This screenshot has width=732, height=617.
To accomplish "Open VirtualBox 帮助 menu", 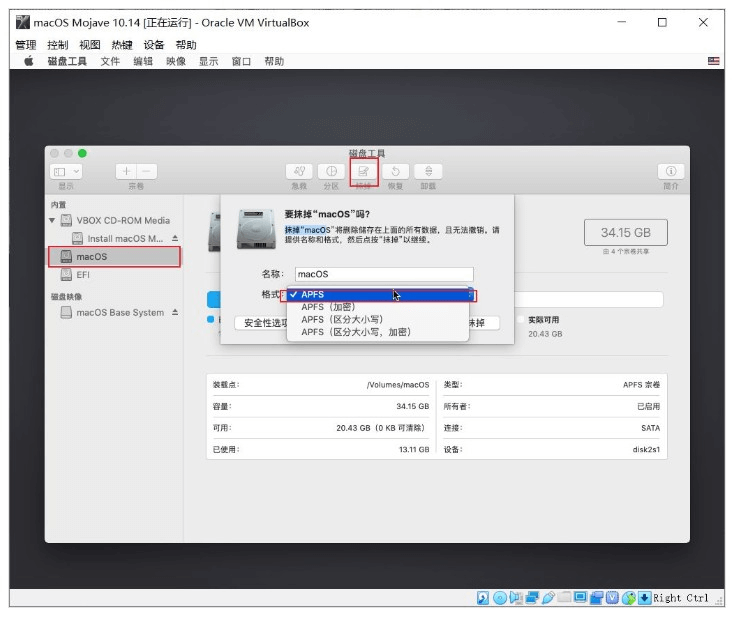I will click(186, 45).
